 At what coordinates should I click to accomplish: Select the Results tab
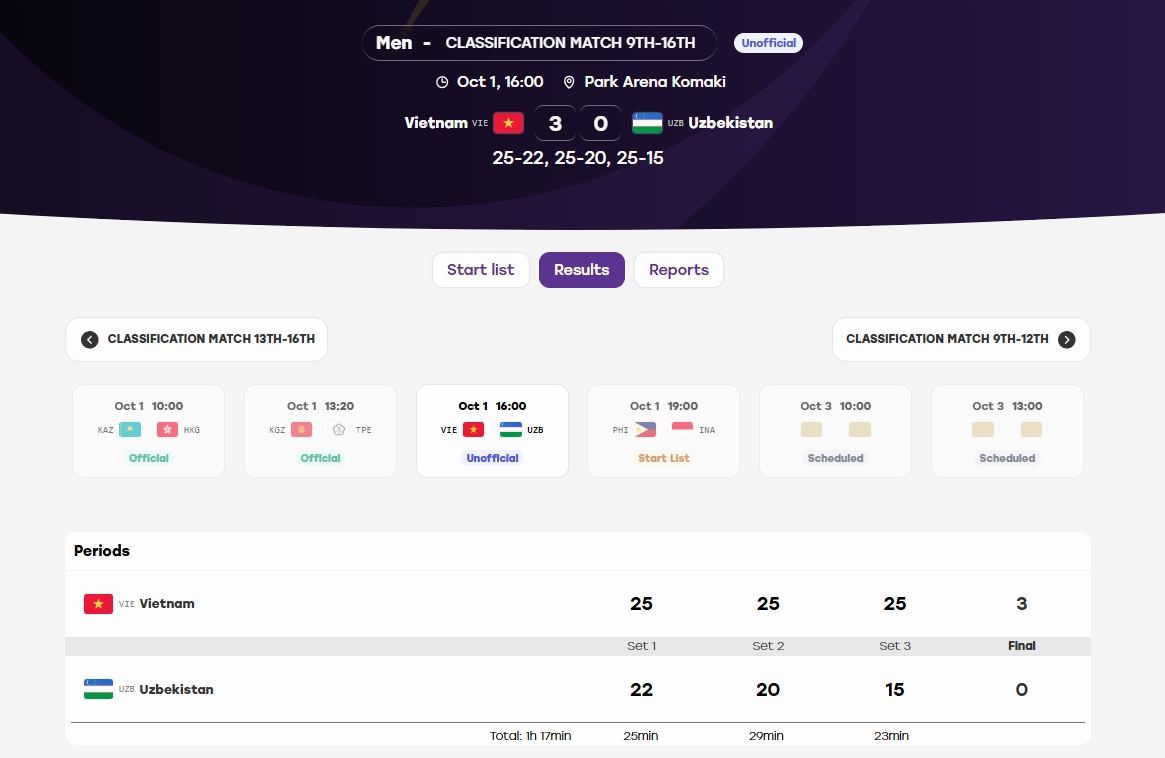click(582, 270)
